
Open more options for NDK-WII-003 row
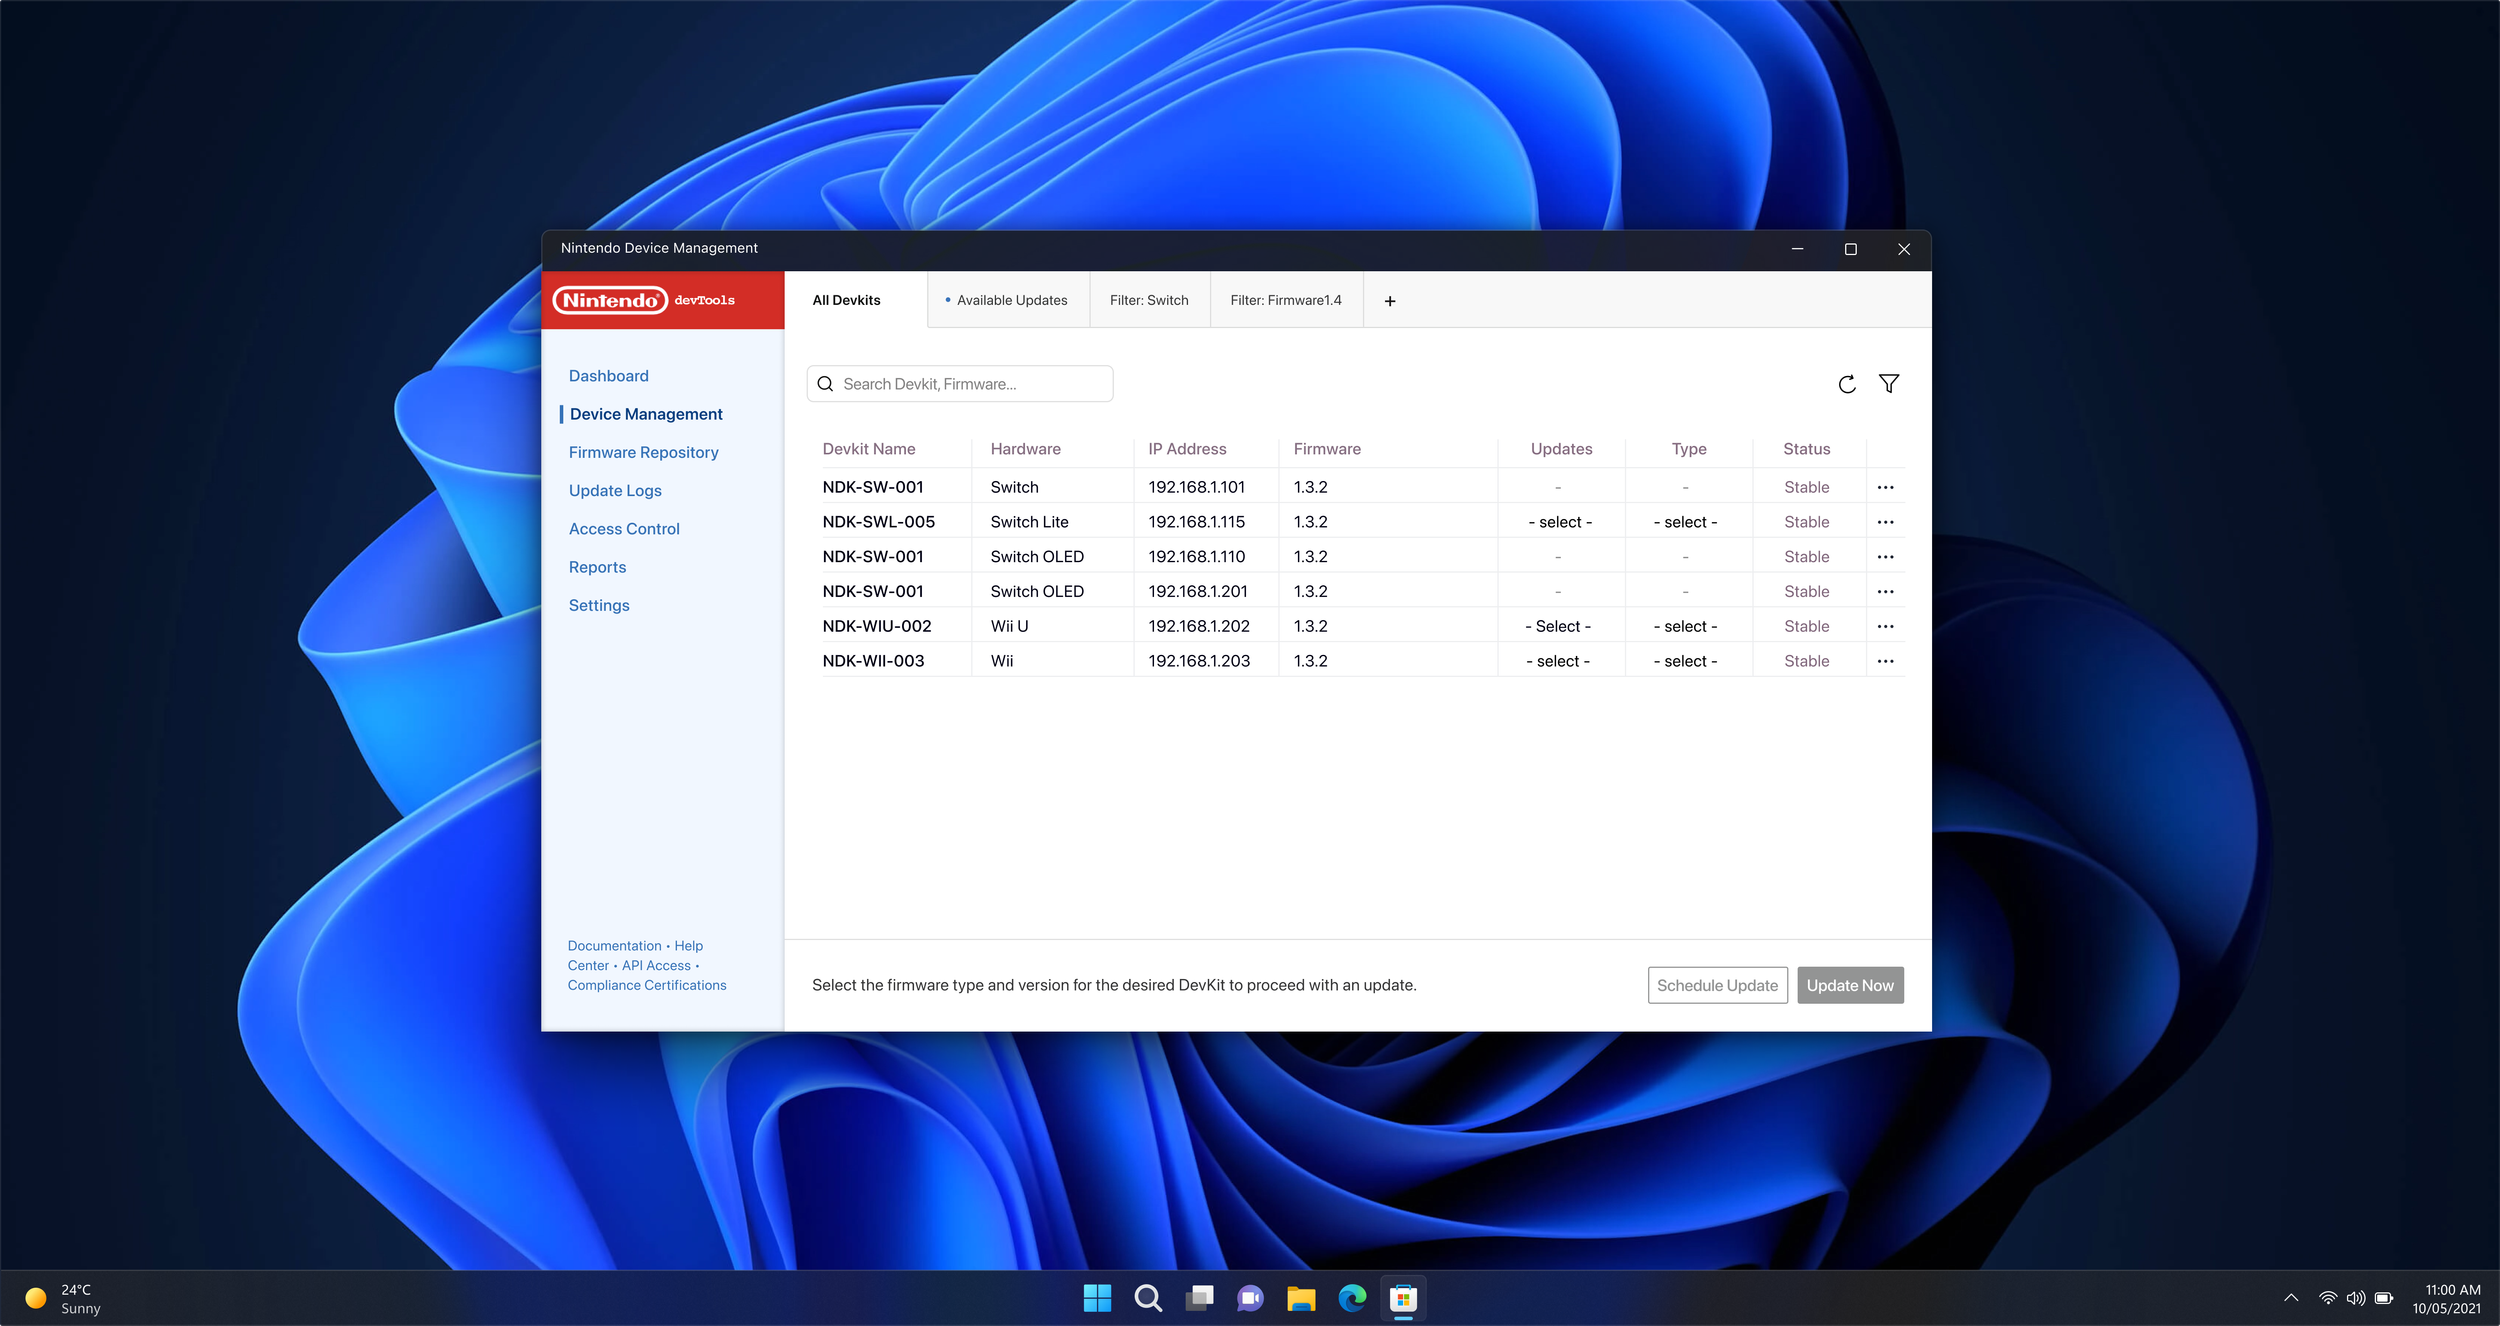1885,661
